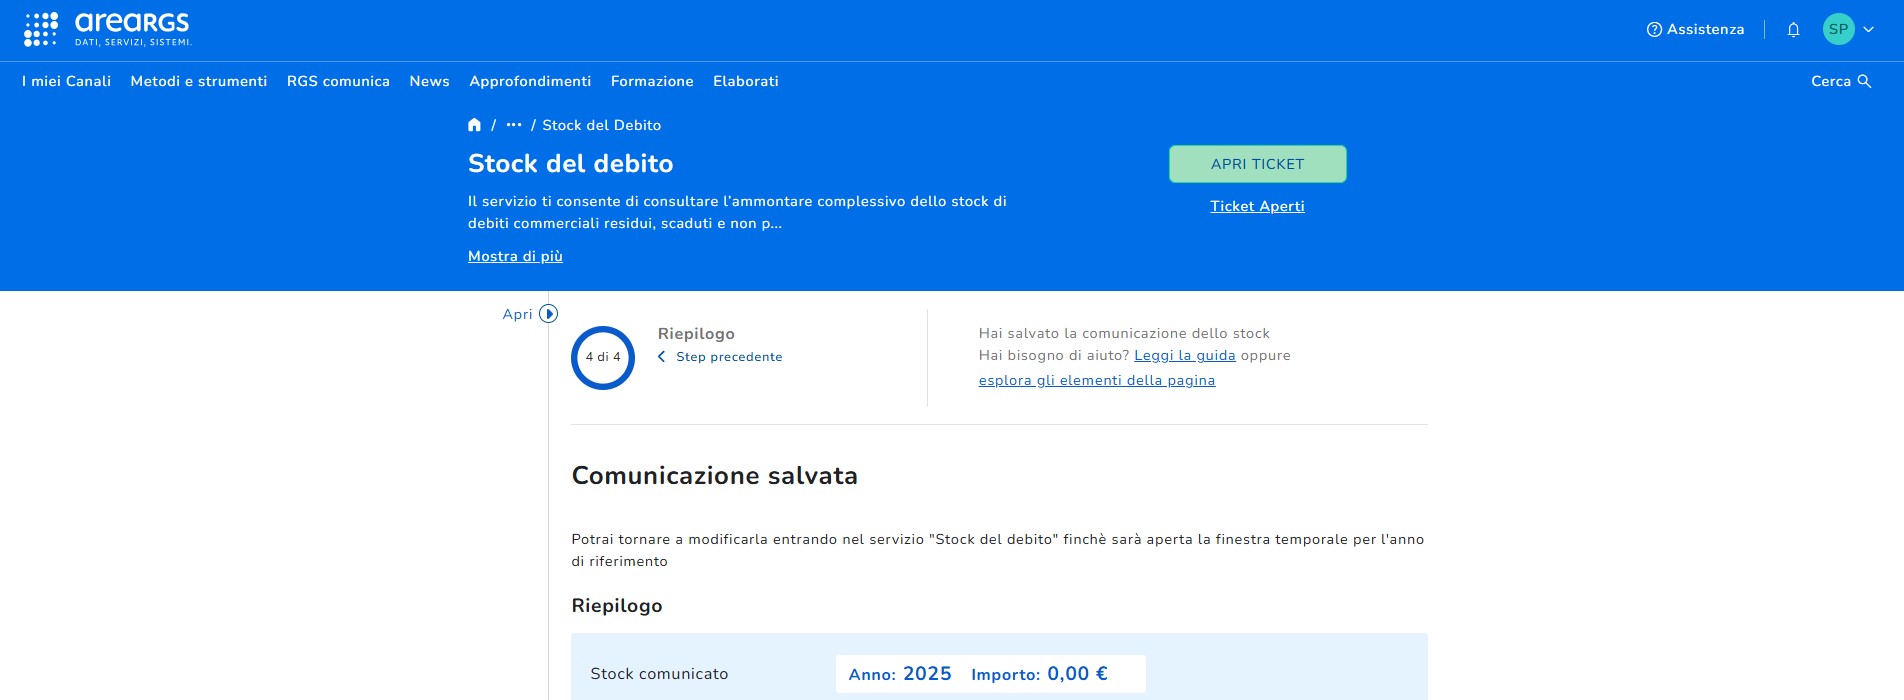This screenshot has height=700, width=1904.
Task: Open the Ticket Aperti link
Action: pyautogui.click(x=1257, y=206)
